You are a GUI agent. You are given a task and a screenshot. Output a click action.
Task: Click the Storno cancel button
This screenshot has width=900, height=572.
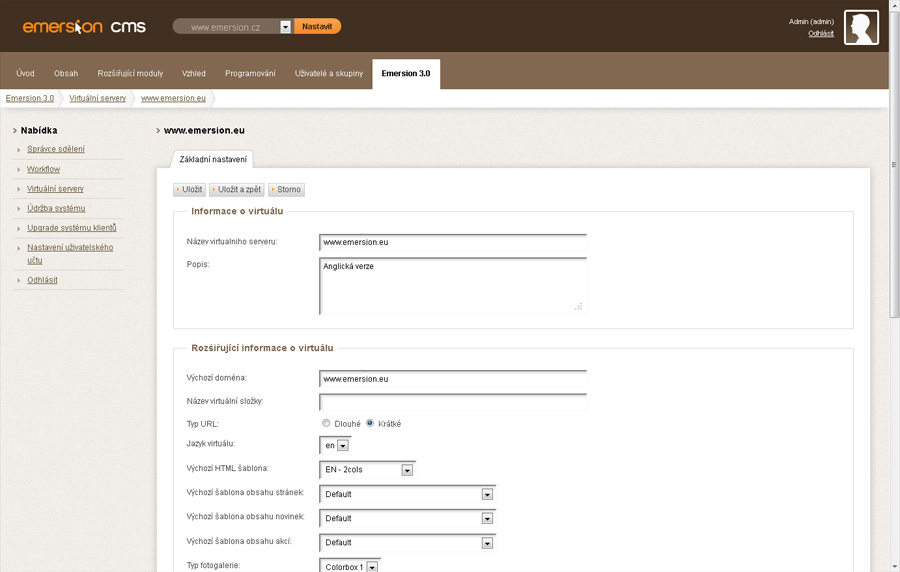(286, 189)
